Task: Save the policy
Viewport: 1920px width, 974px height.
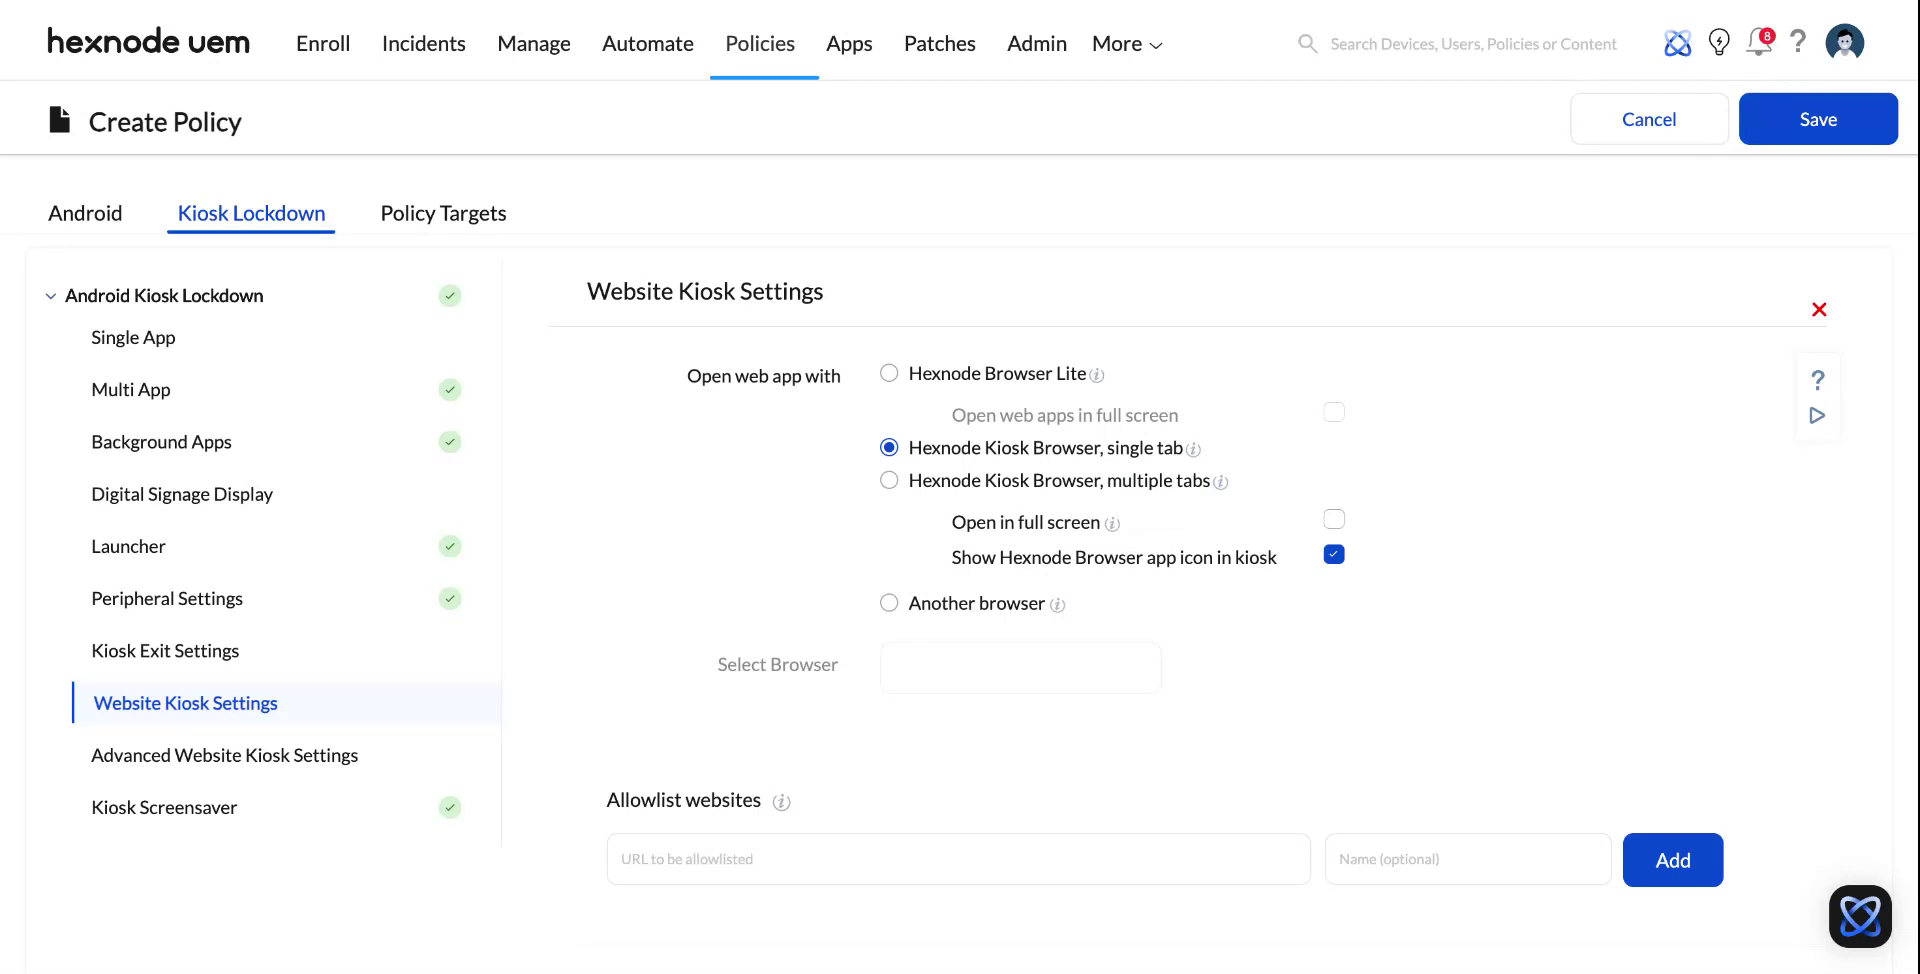Action: click(x=1818, y=118)
